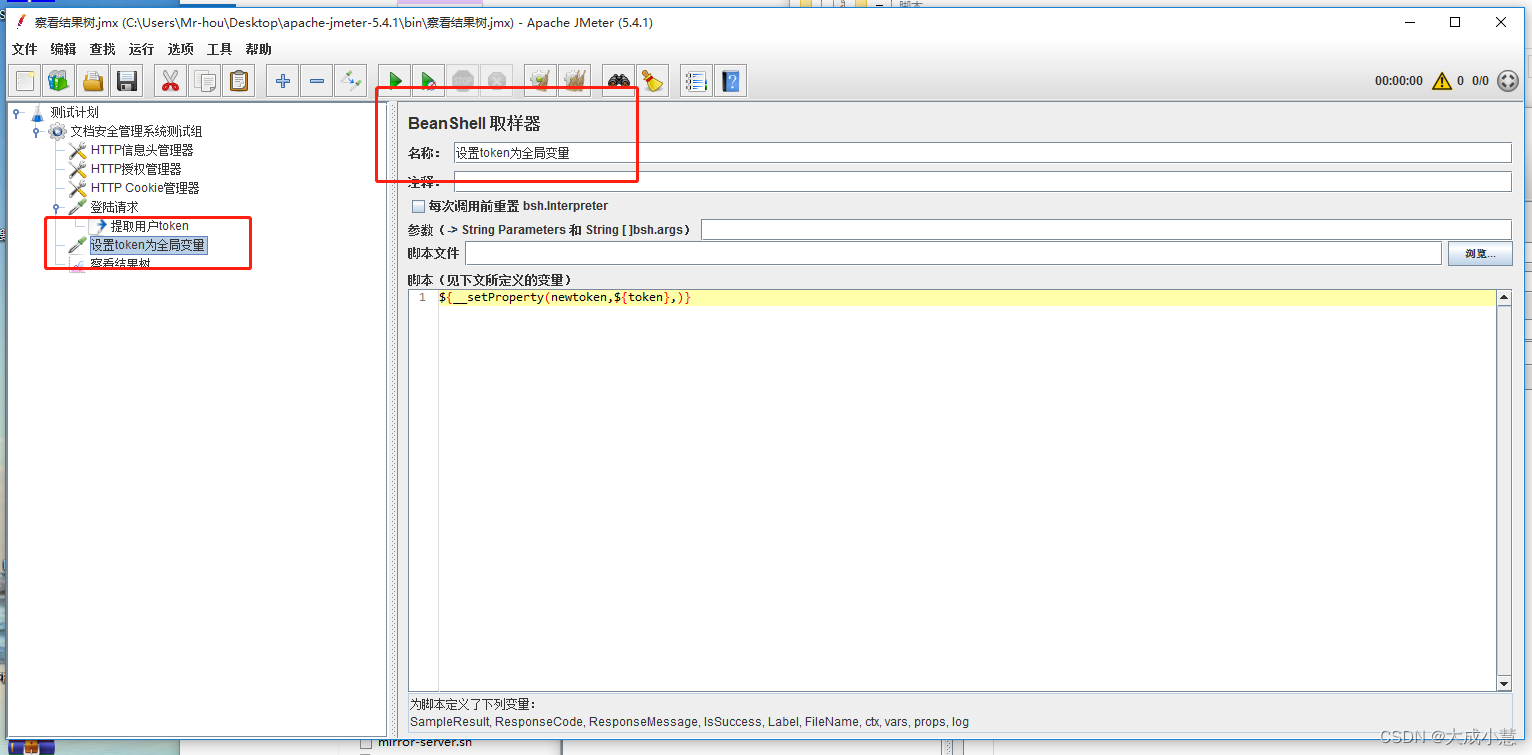Select HTTP信息头管理器 in the tree
1532x755 pixels.
point(142,150)
